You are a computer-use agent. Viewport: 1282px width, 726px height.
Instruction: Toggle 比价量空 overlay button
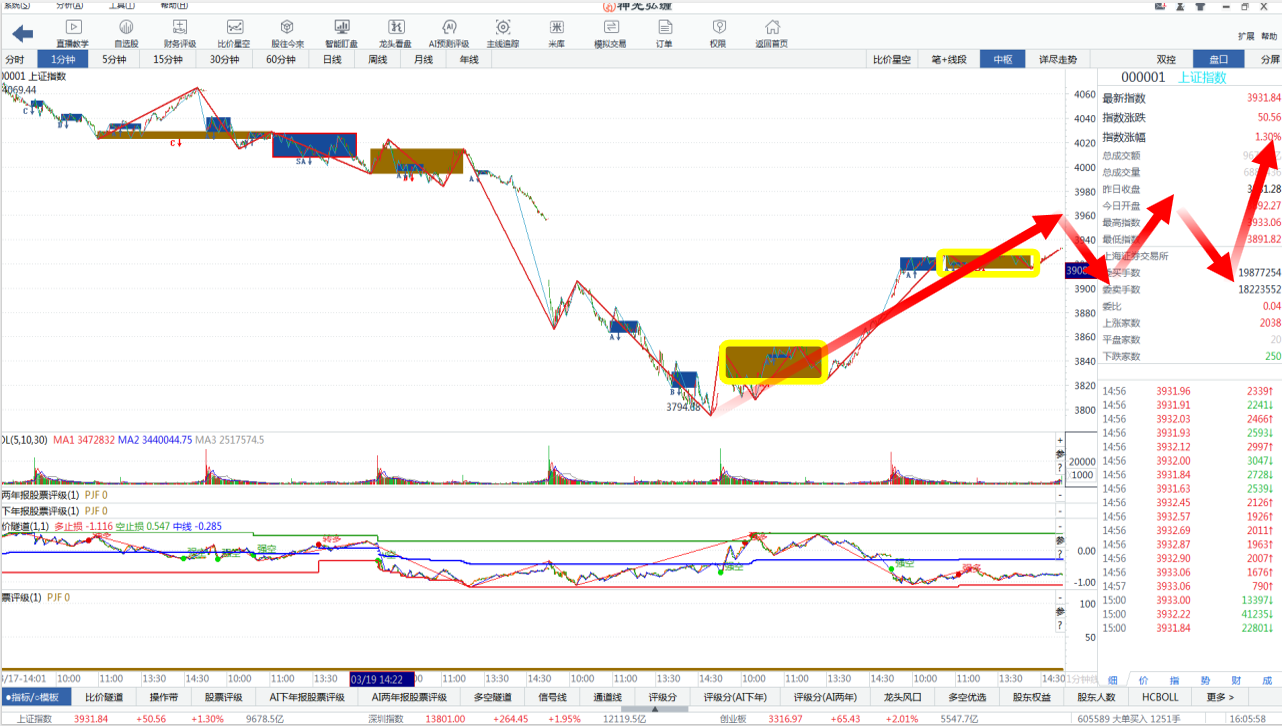892,59
